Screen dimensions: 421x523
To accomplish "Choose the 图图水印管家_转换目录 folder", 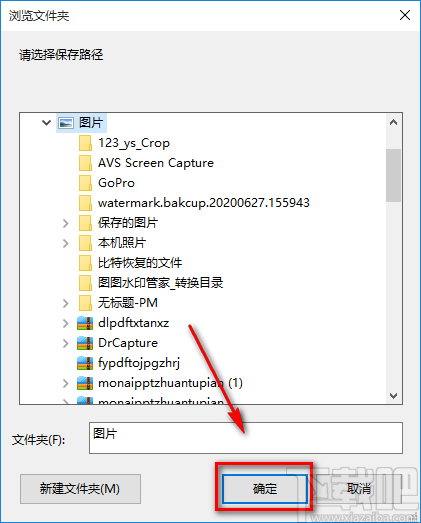I will [160, 283].
